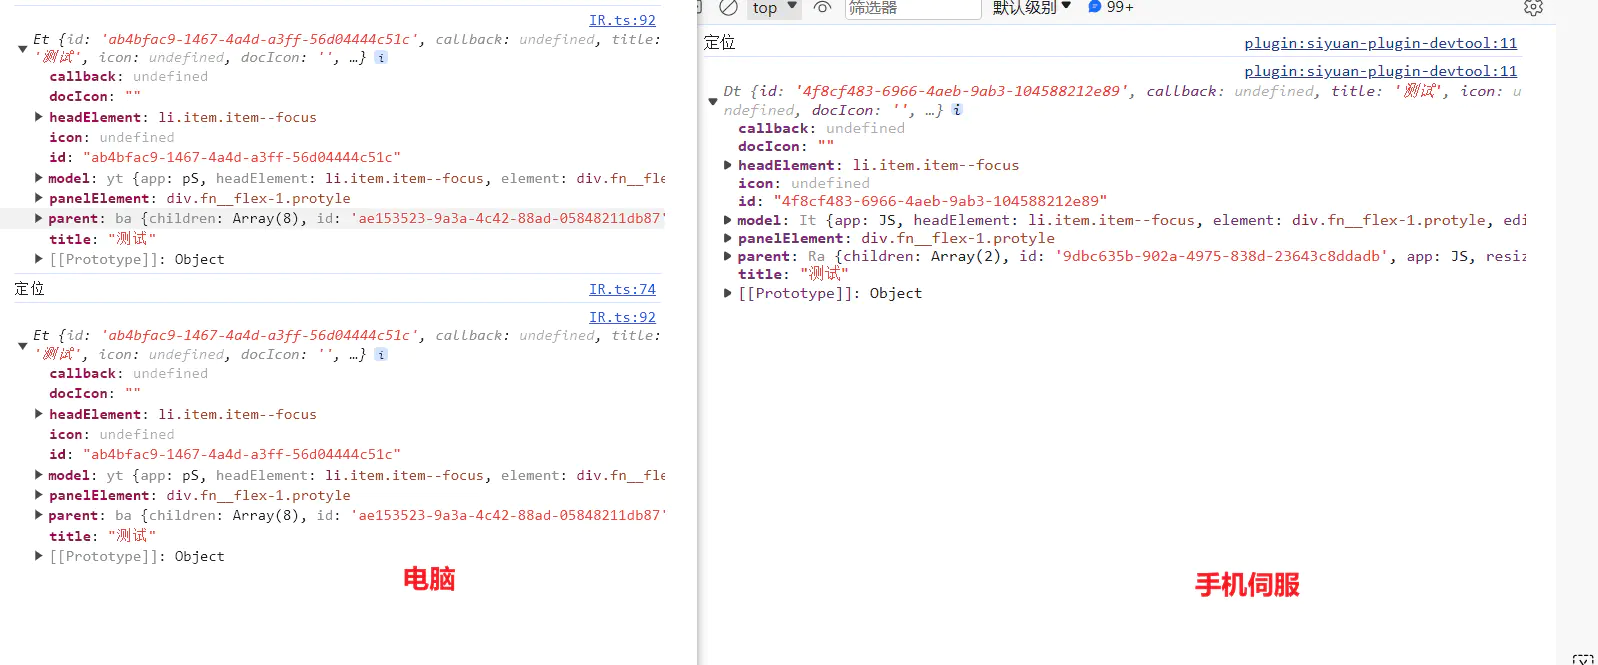Collapse the first Et object on left
1598x665 pixels.
click(x=23, y=48)
